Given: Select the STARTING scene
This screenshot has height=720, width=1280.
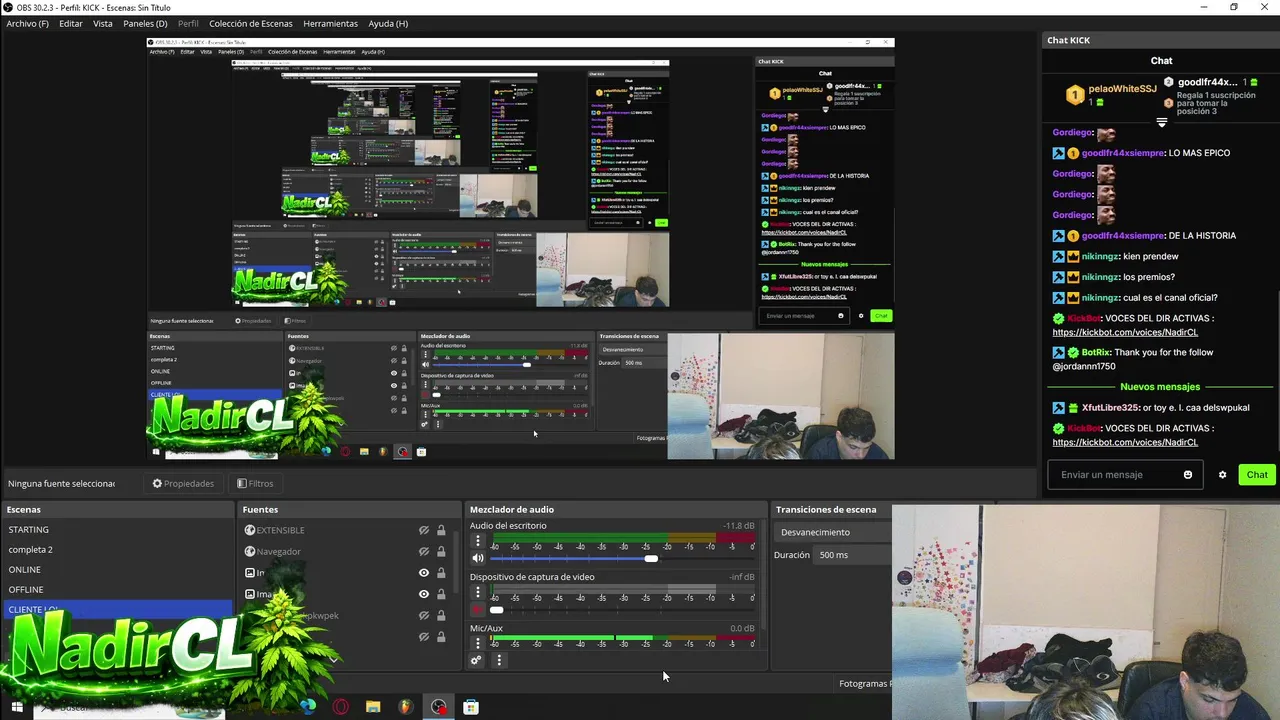Looking at the screenshot, I should [x=28, y=530].
